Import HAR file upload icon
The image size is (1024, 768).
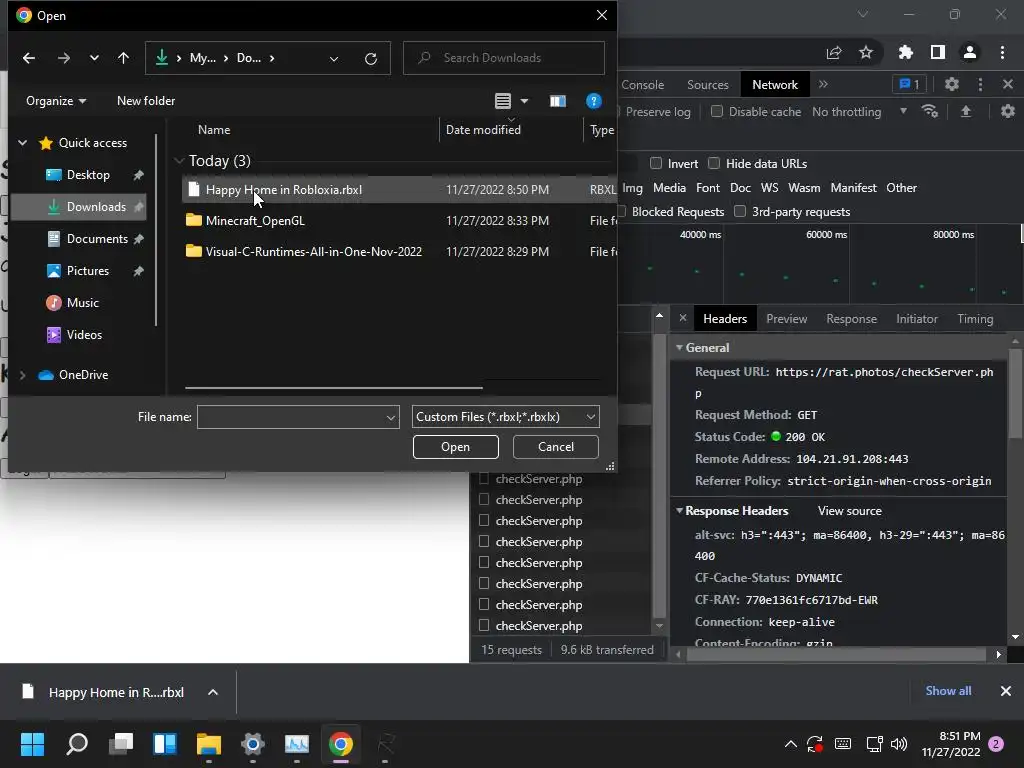pos(966,112)
